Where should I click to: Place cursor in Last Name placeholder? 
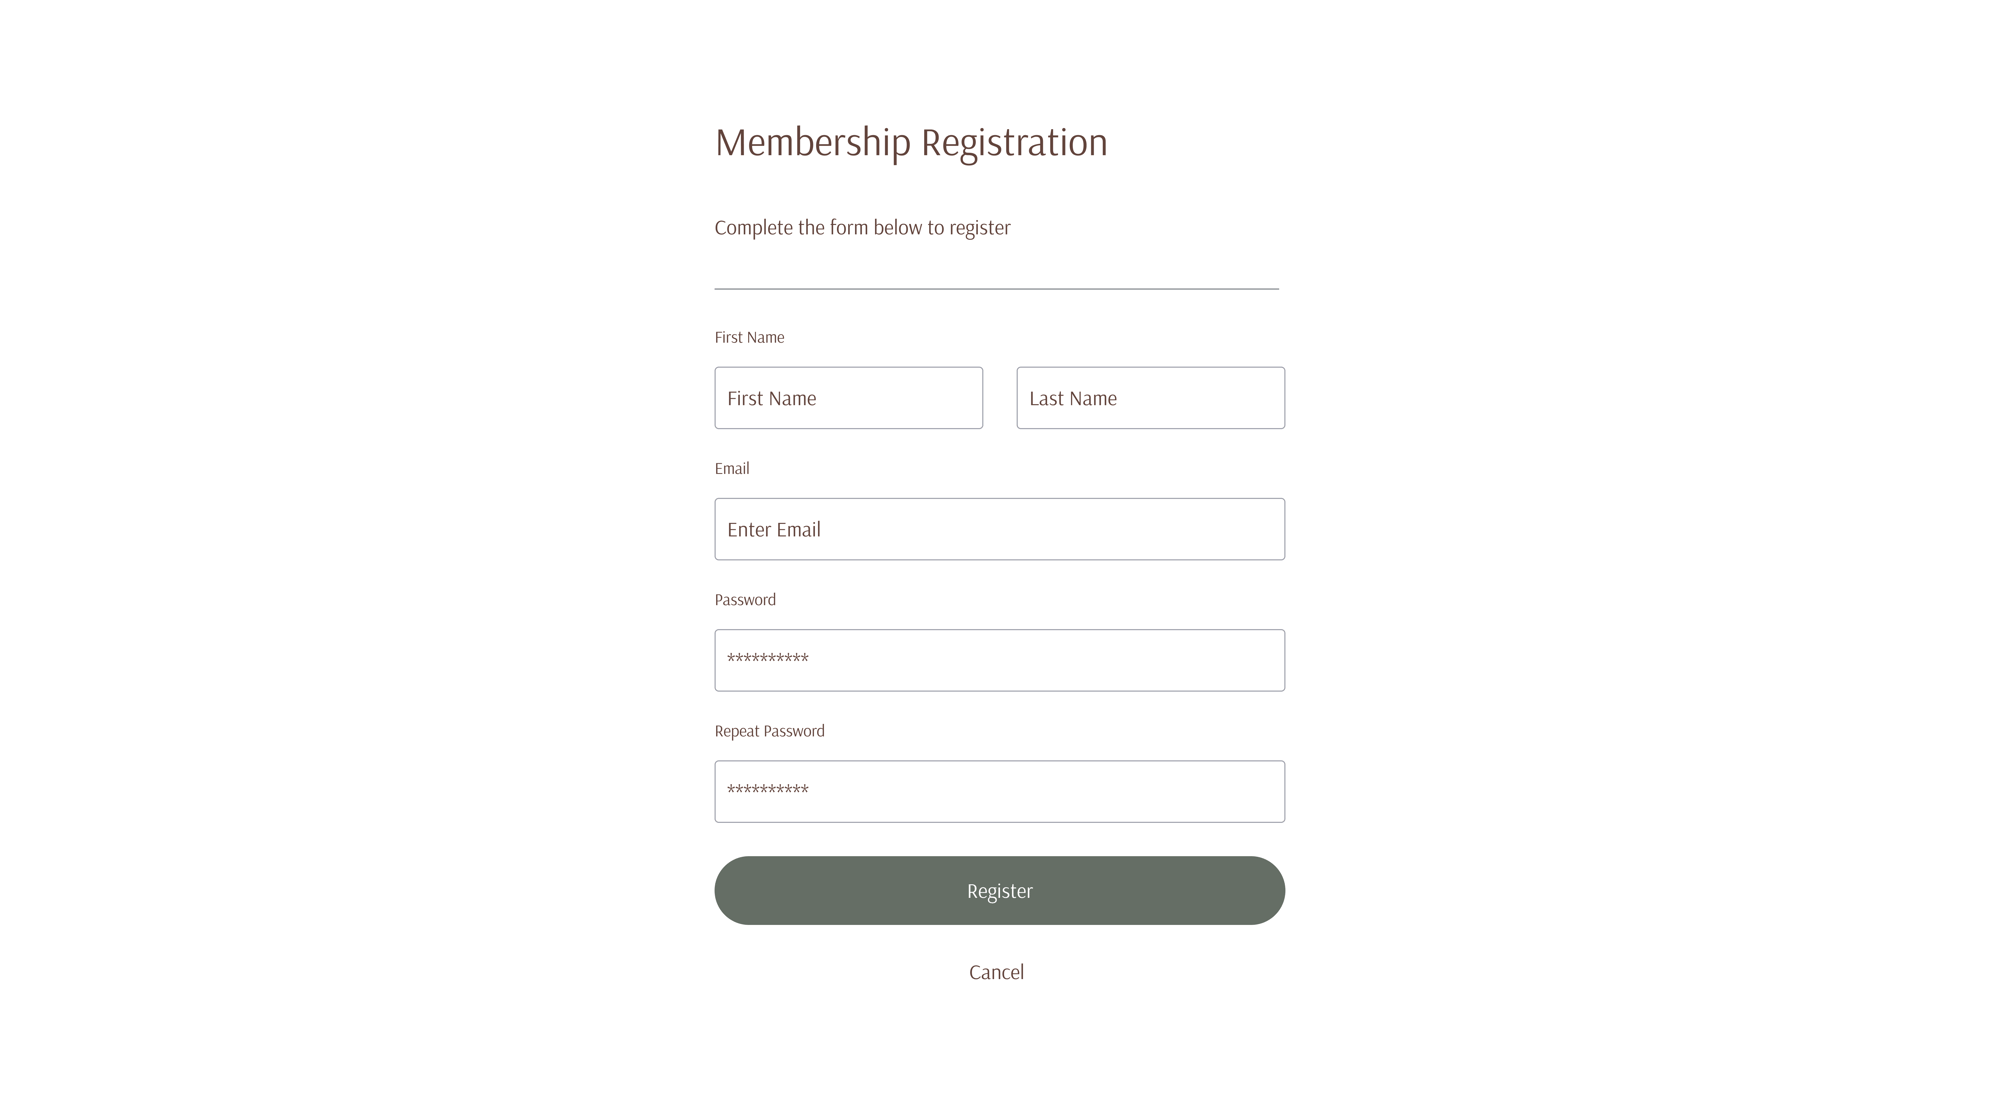pos(1072,397)
